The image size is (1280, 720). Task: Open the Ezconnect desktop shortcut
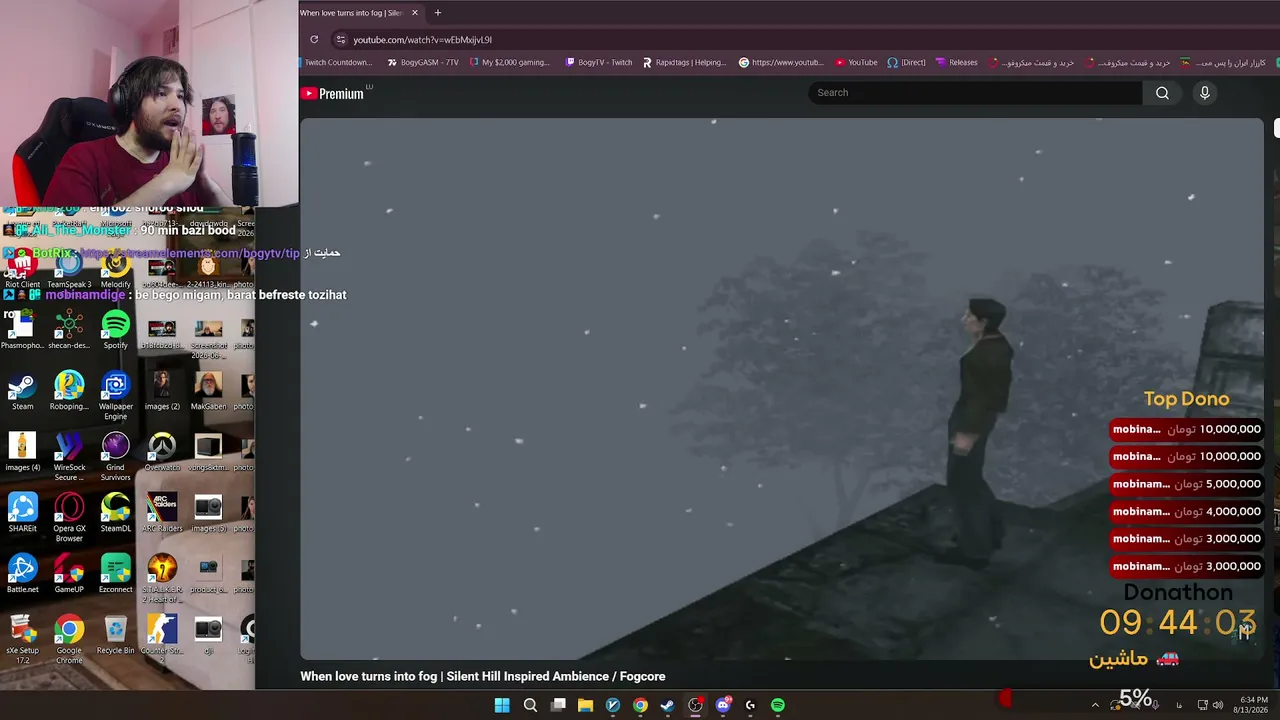115,575
